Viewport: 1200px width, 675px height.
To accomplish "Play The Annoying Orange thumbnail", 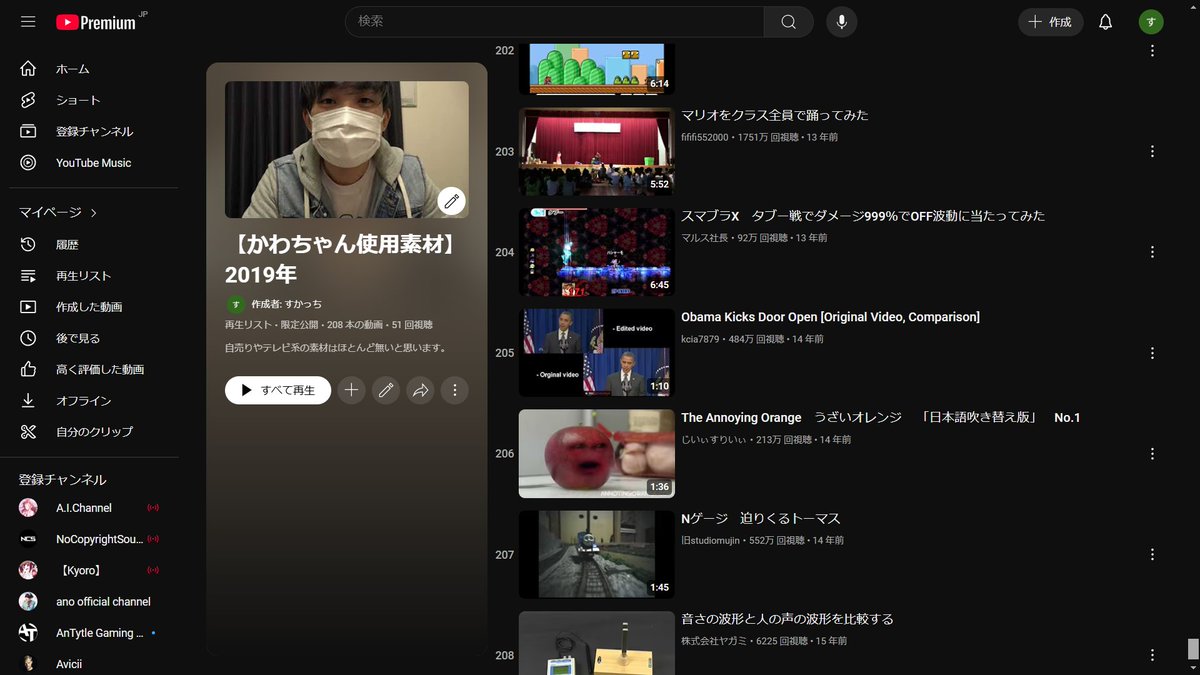I will click(596, 453).
